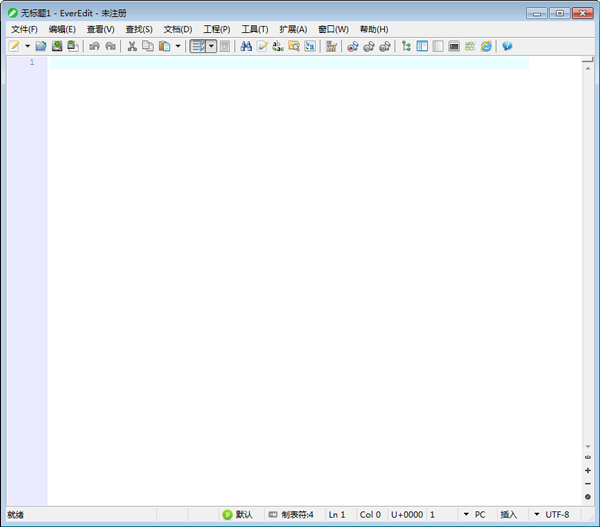Open the 查看(V) menu
Screen dimensions: 600x527
click(100, 29)
